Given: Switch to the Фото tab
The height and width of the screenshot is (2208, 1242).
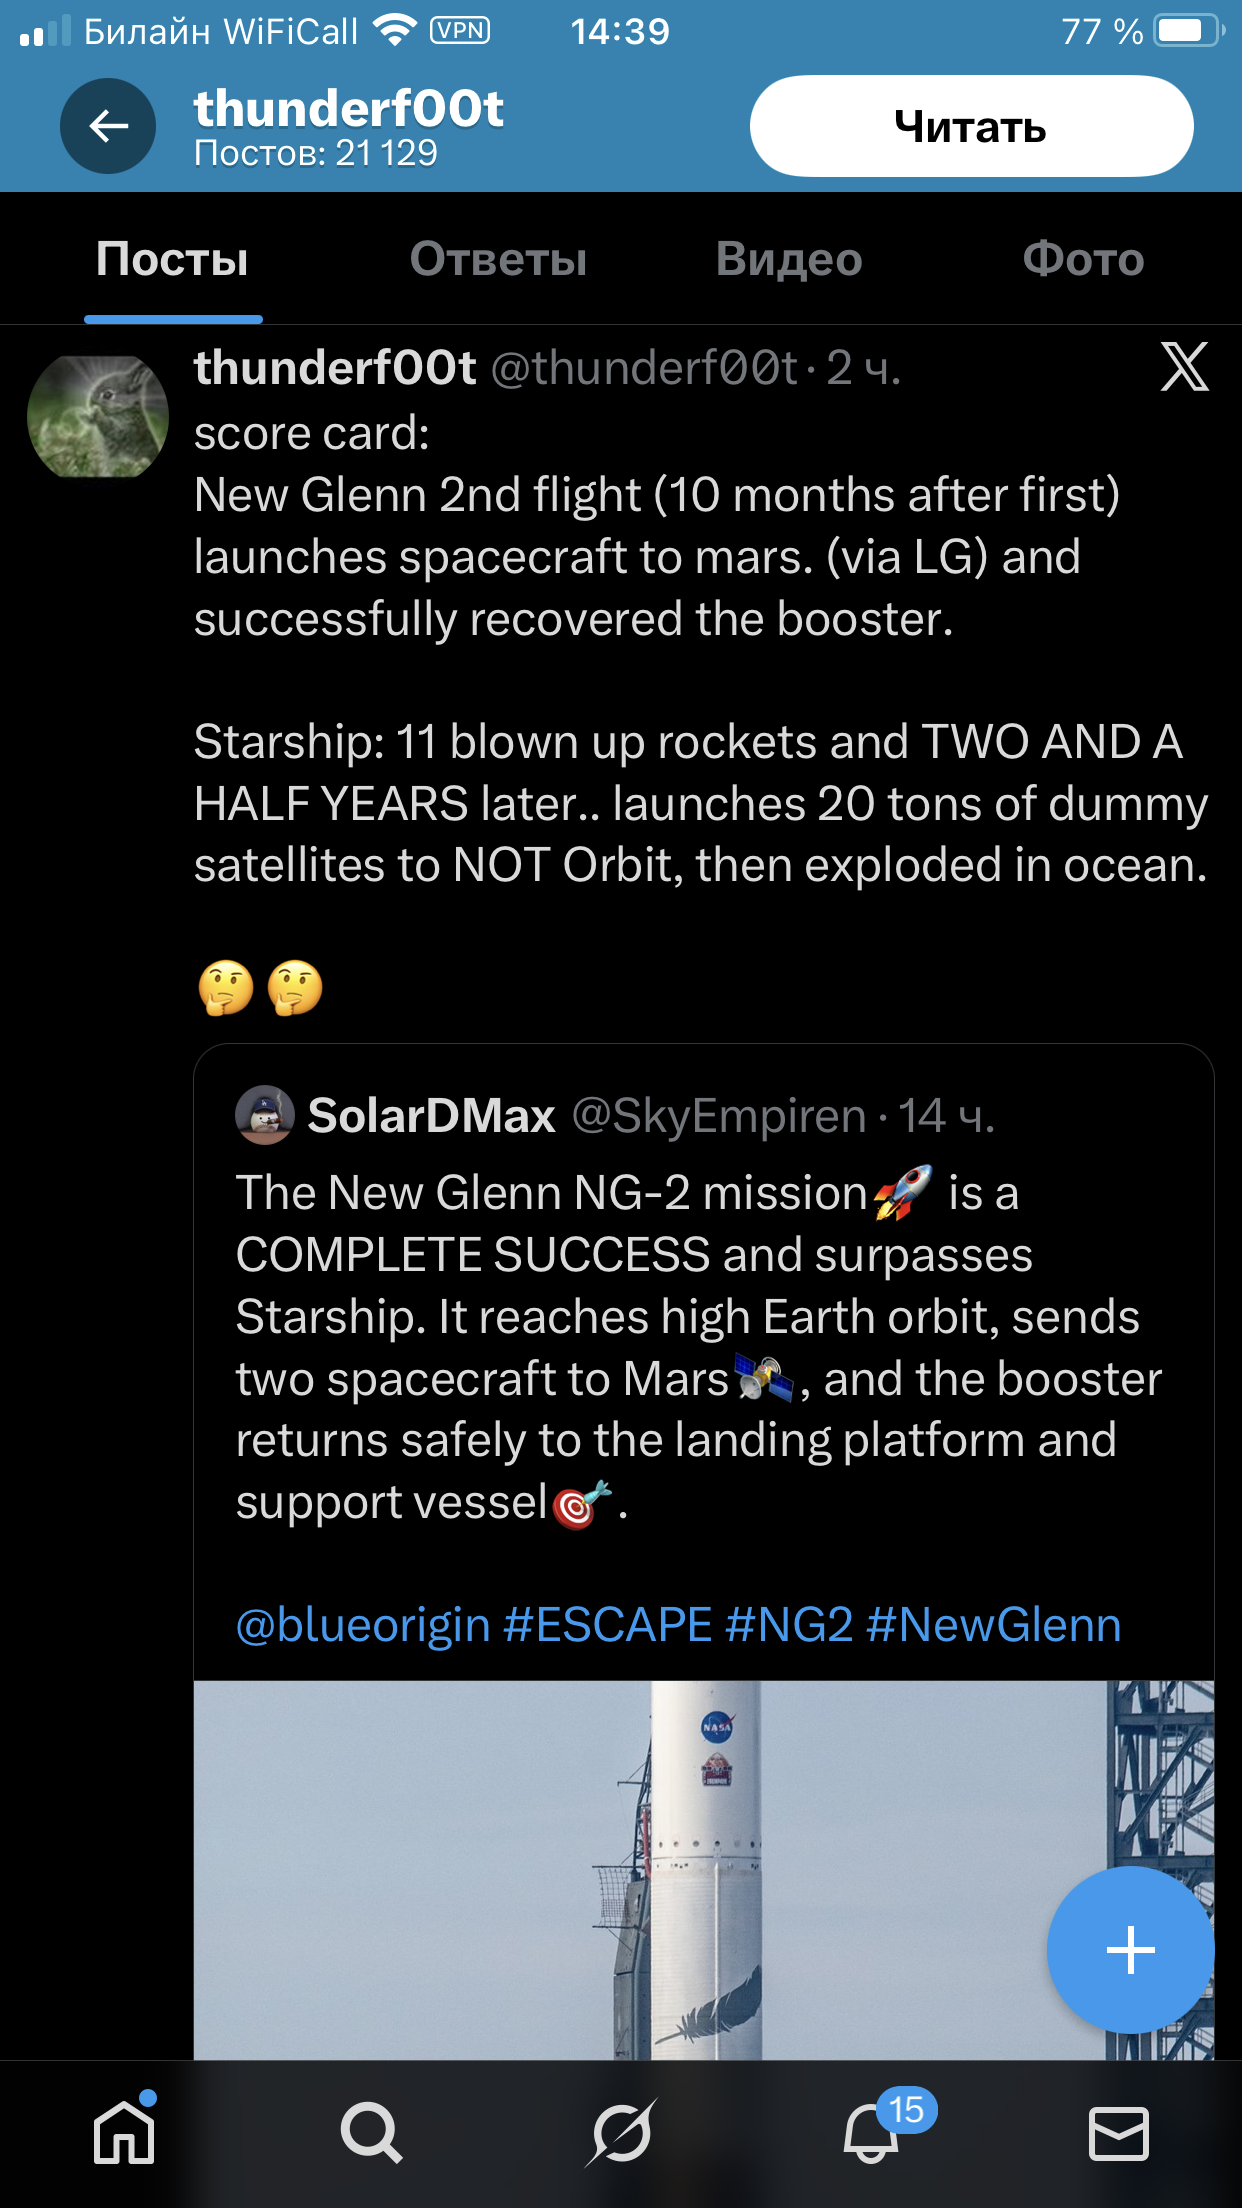Looking at the screenshot, I should point(1083,259).
